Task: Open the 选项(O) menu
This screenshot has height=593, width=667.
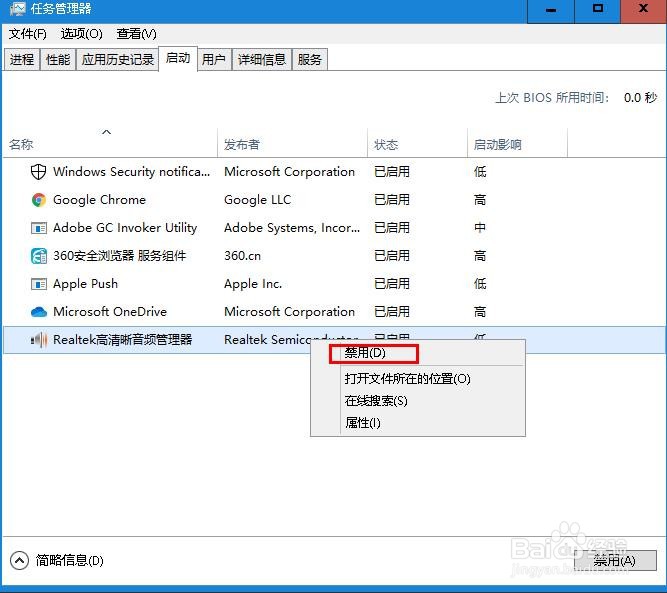Action: tap(82, 34)
